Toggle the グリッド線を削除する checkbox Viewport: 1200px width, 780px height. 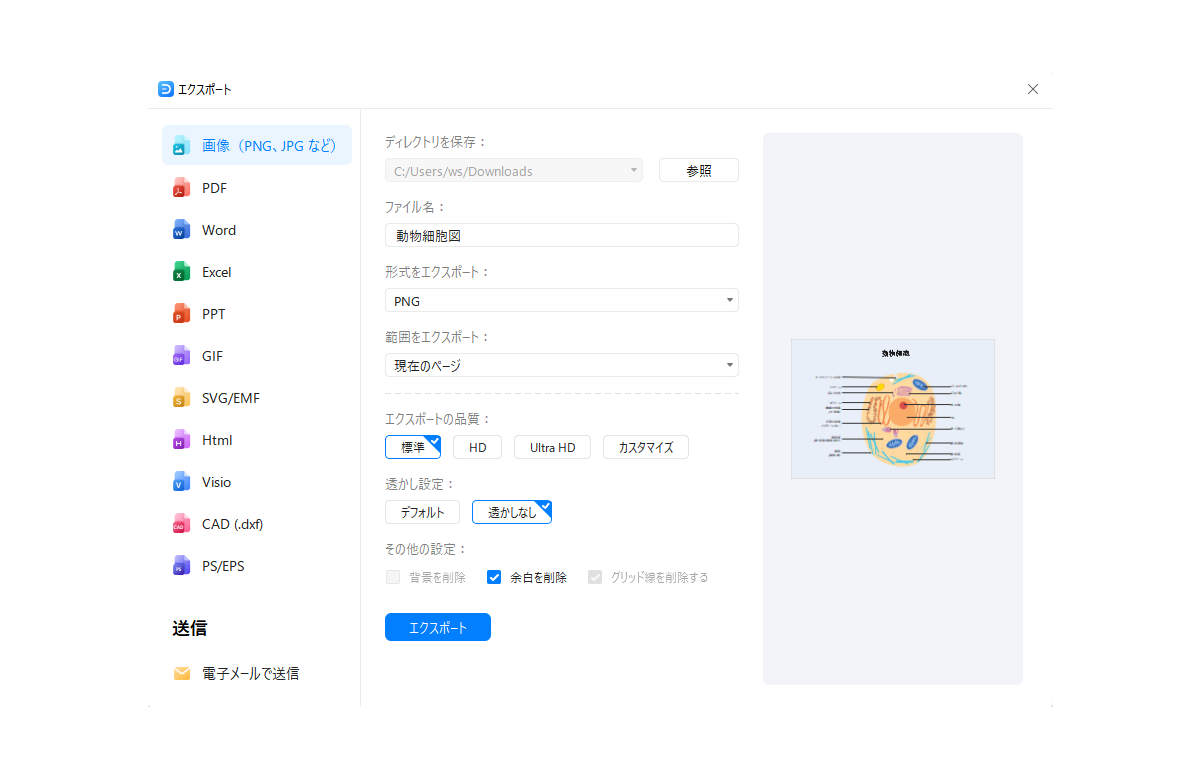(x=595, y=577)
